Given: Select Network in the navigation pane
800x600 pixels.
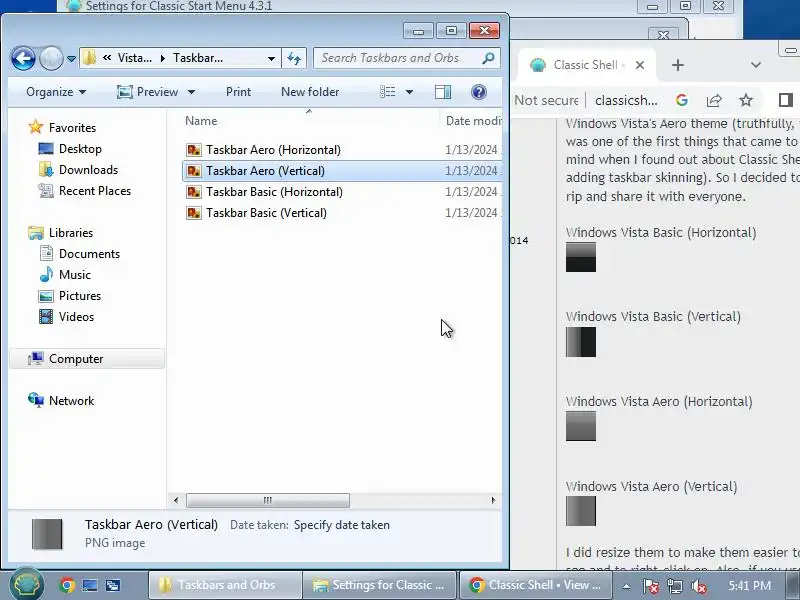Looking at the screenshot, I should 71,401.
